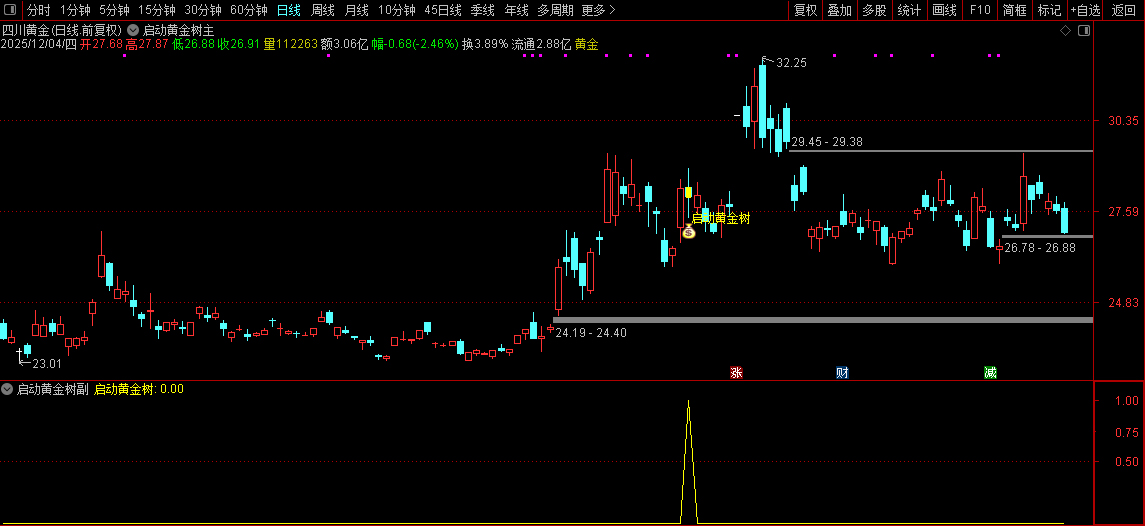
Task: Select the 15分钟 period tab
Action: tap(156, 10)
